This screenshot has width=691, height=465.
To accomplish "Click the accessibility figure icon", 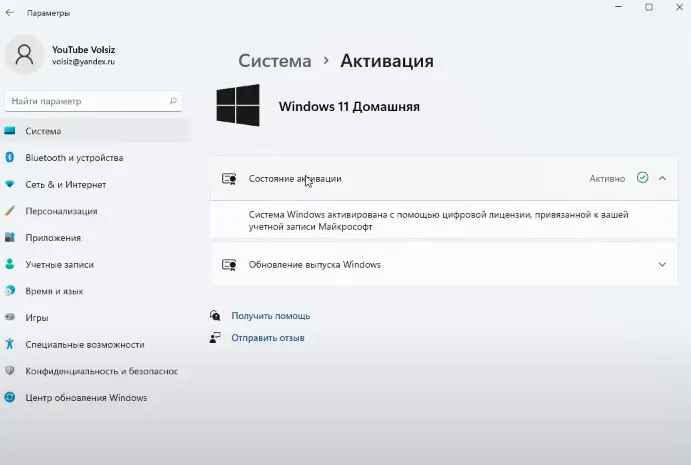I will coord(10,344).
